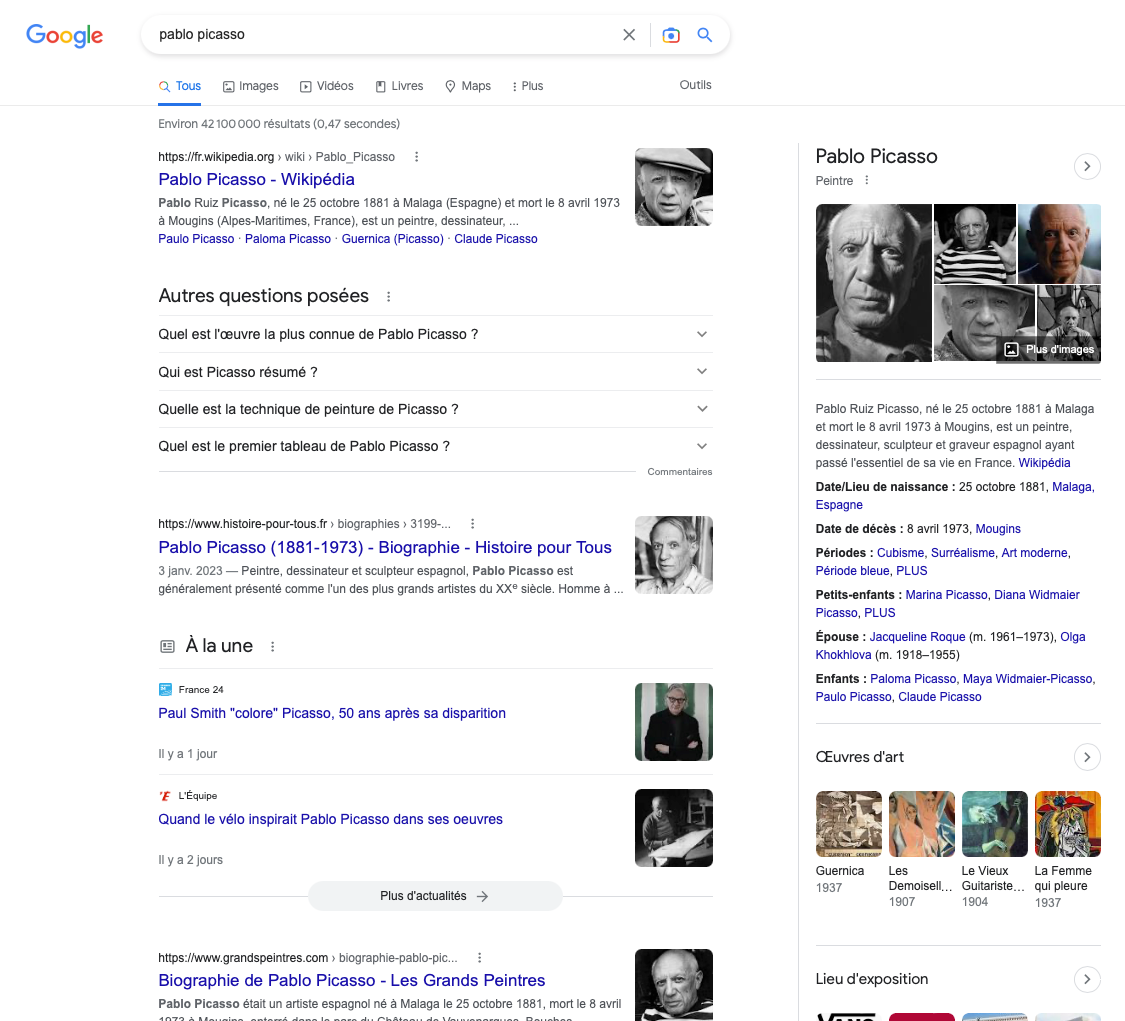The image size is (1125, 1021).
Task: Open Le Vieux Guitariste artwork thumbnail
Action: [994, 824]
